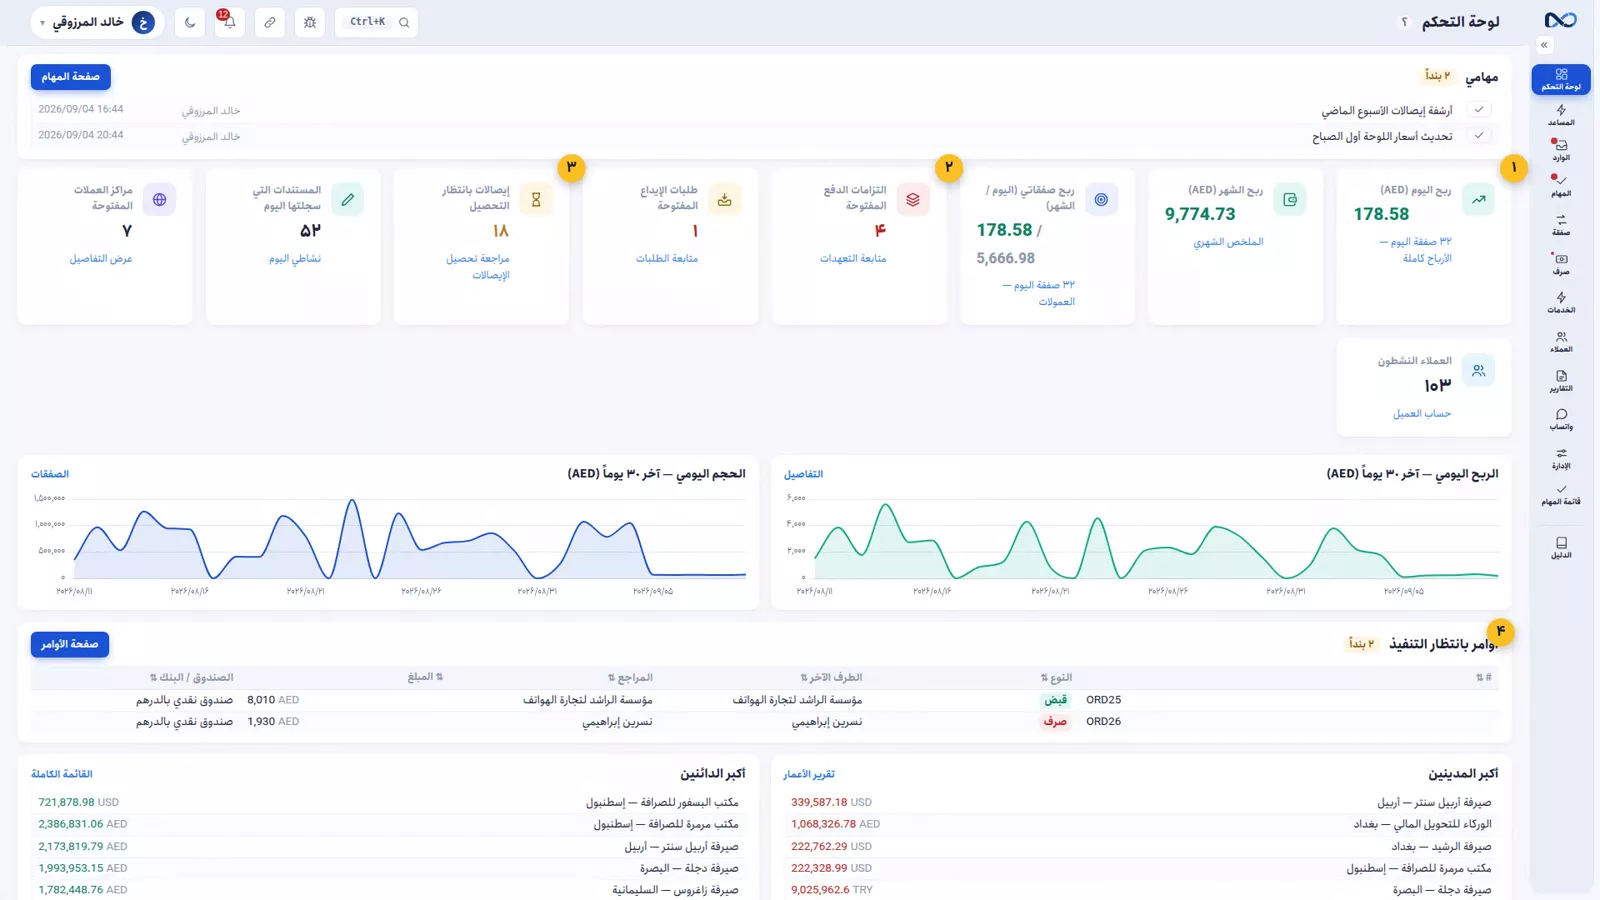
Task: Open the القائمة الكاملة creditors link
Action: tap(62, 774)
